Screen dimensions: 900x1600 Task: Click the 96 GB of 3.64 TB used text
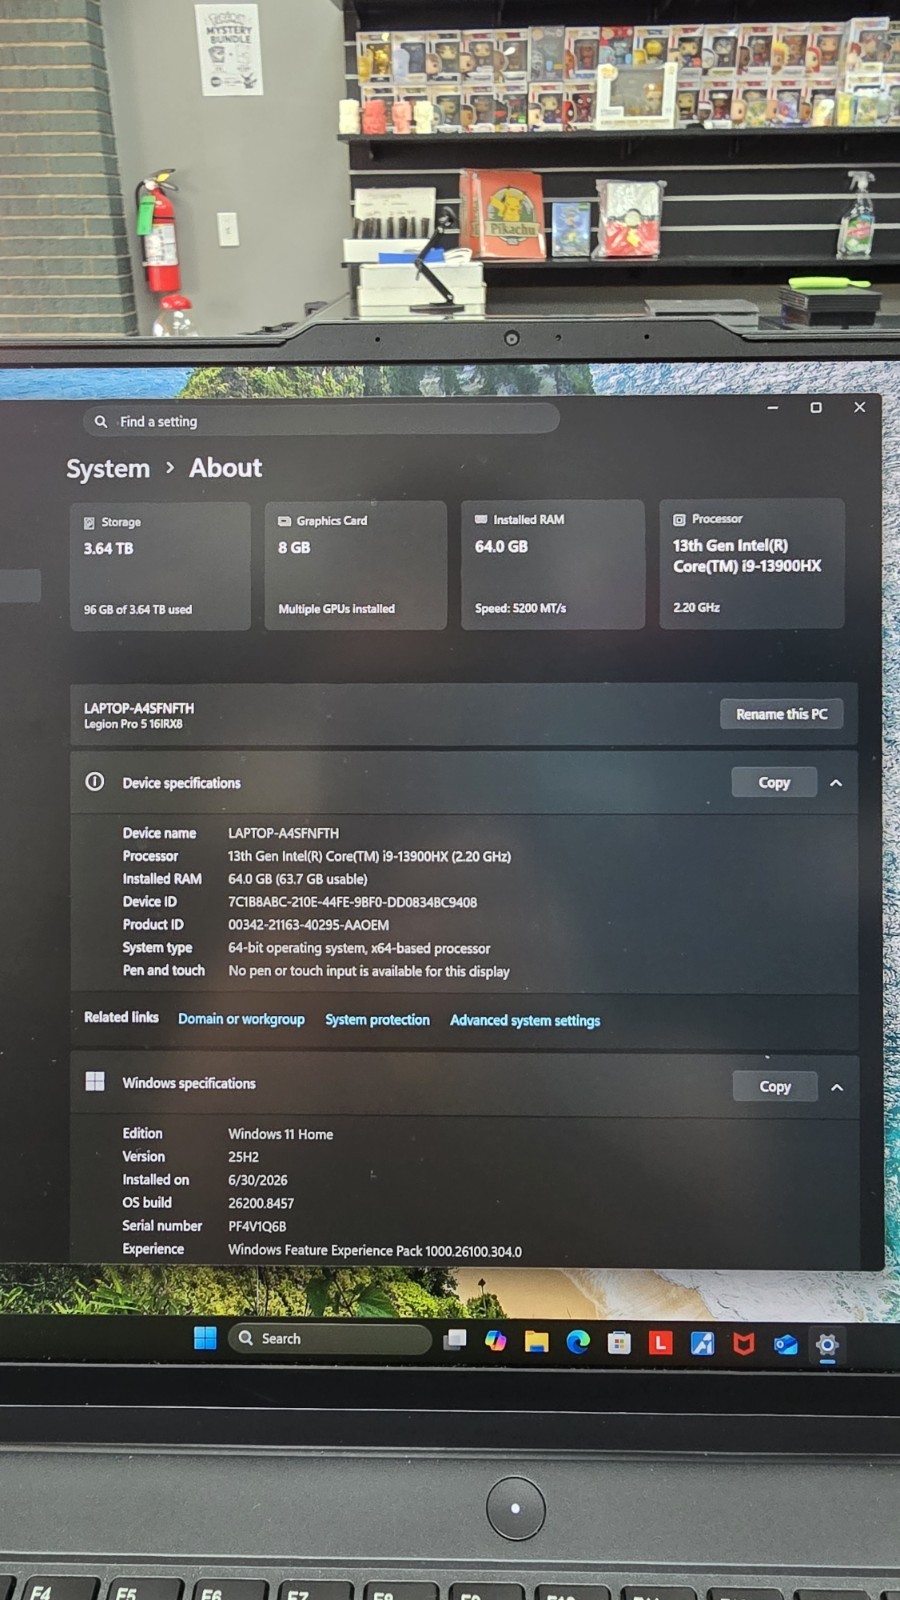point(138,609)
